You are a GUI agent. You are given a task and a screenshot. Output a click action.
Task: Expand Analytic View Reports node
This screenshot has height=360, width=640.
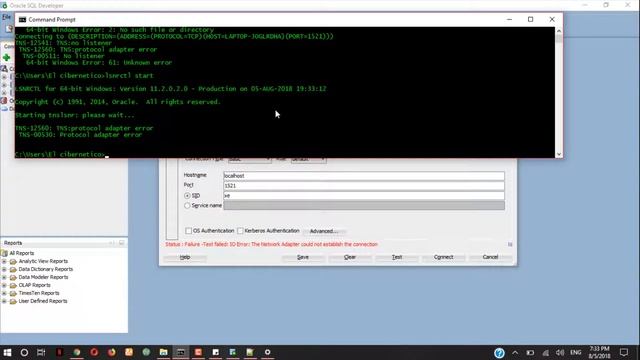tap(4, 261)
